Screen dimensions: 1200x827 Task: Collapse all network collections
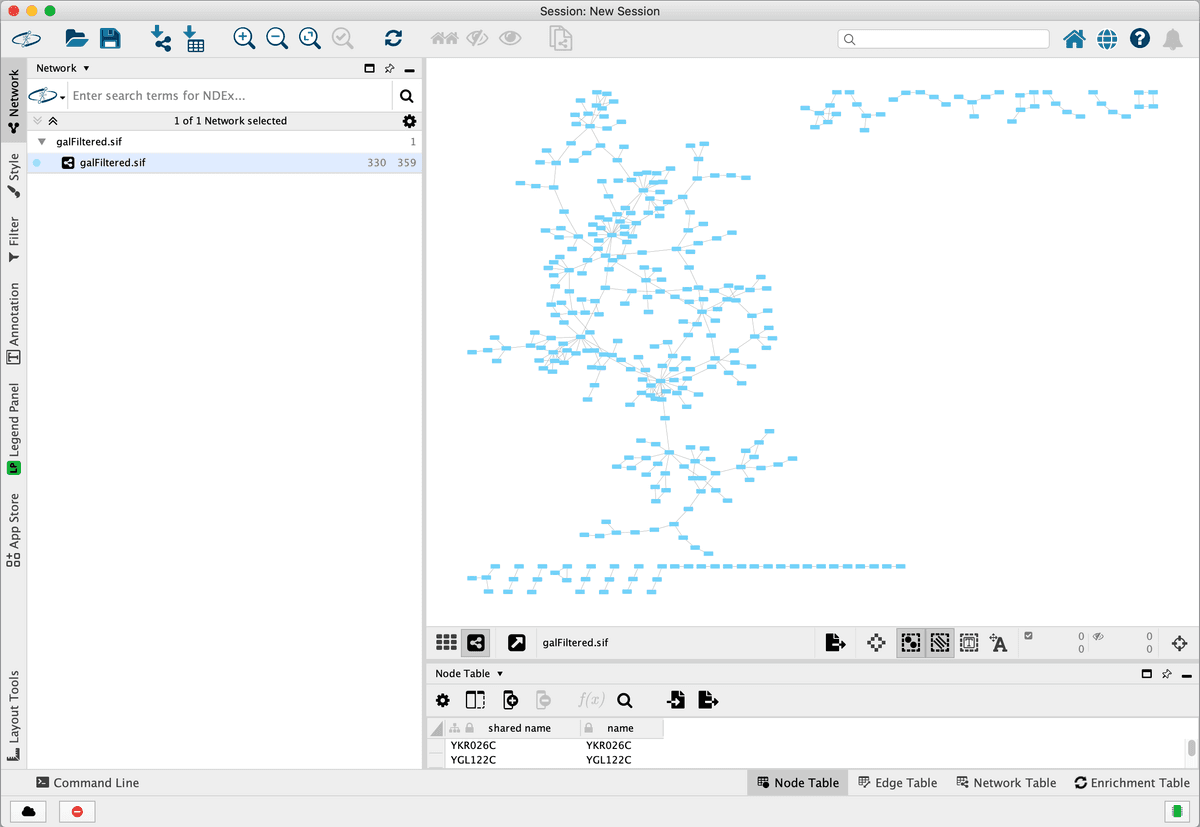[x=53, y=121]
